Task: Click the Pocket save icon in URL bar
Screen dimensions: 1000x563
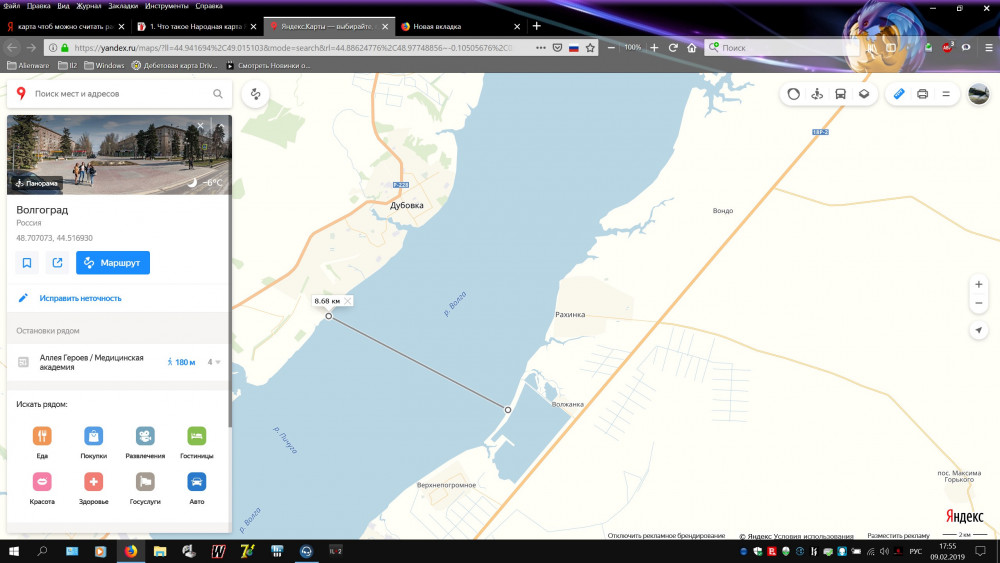Action: pos(557,48)
